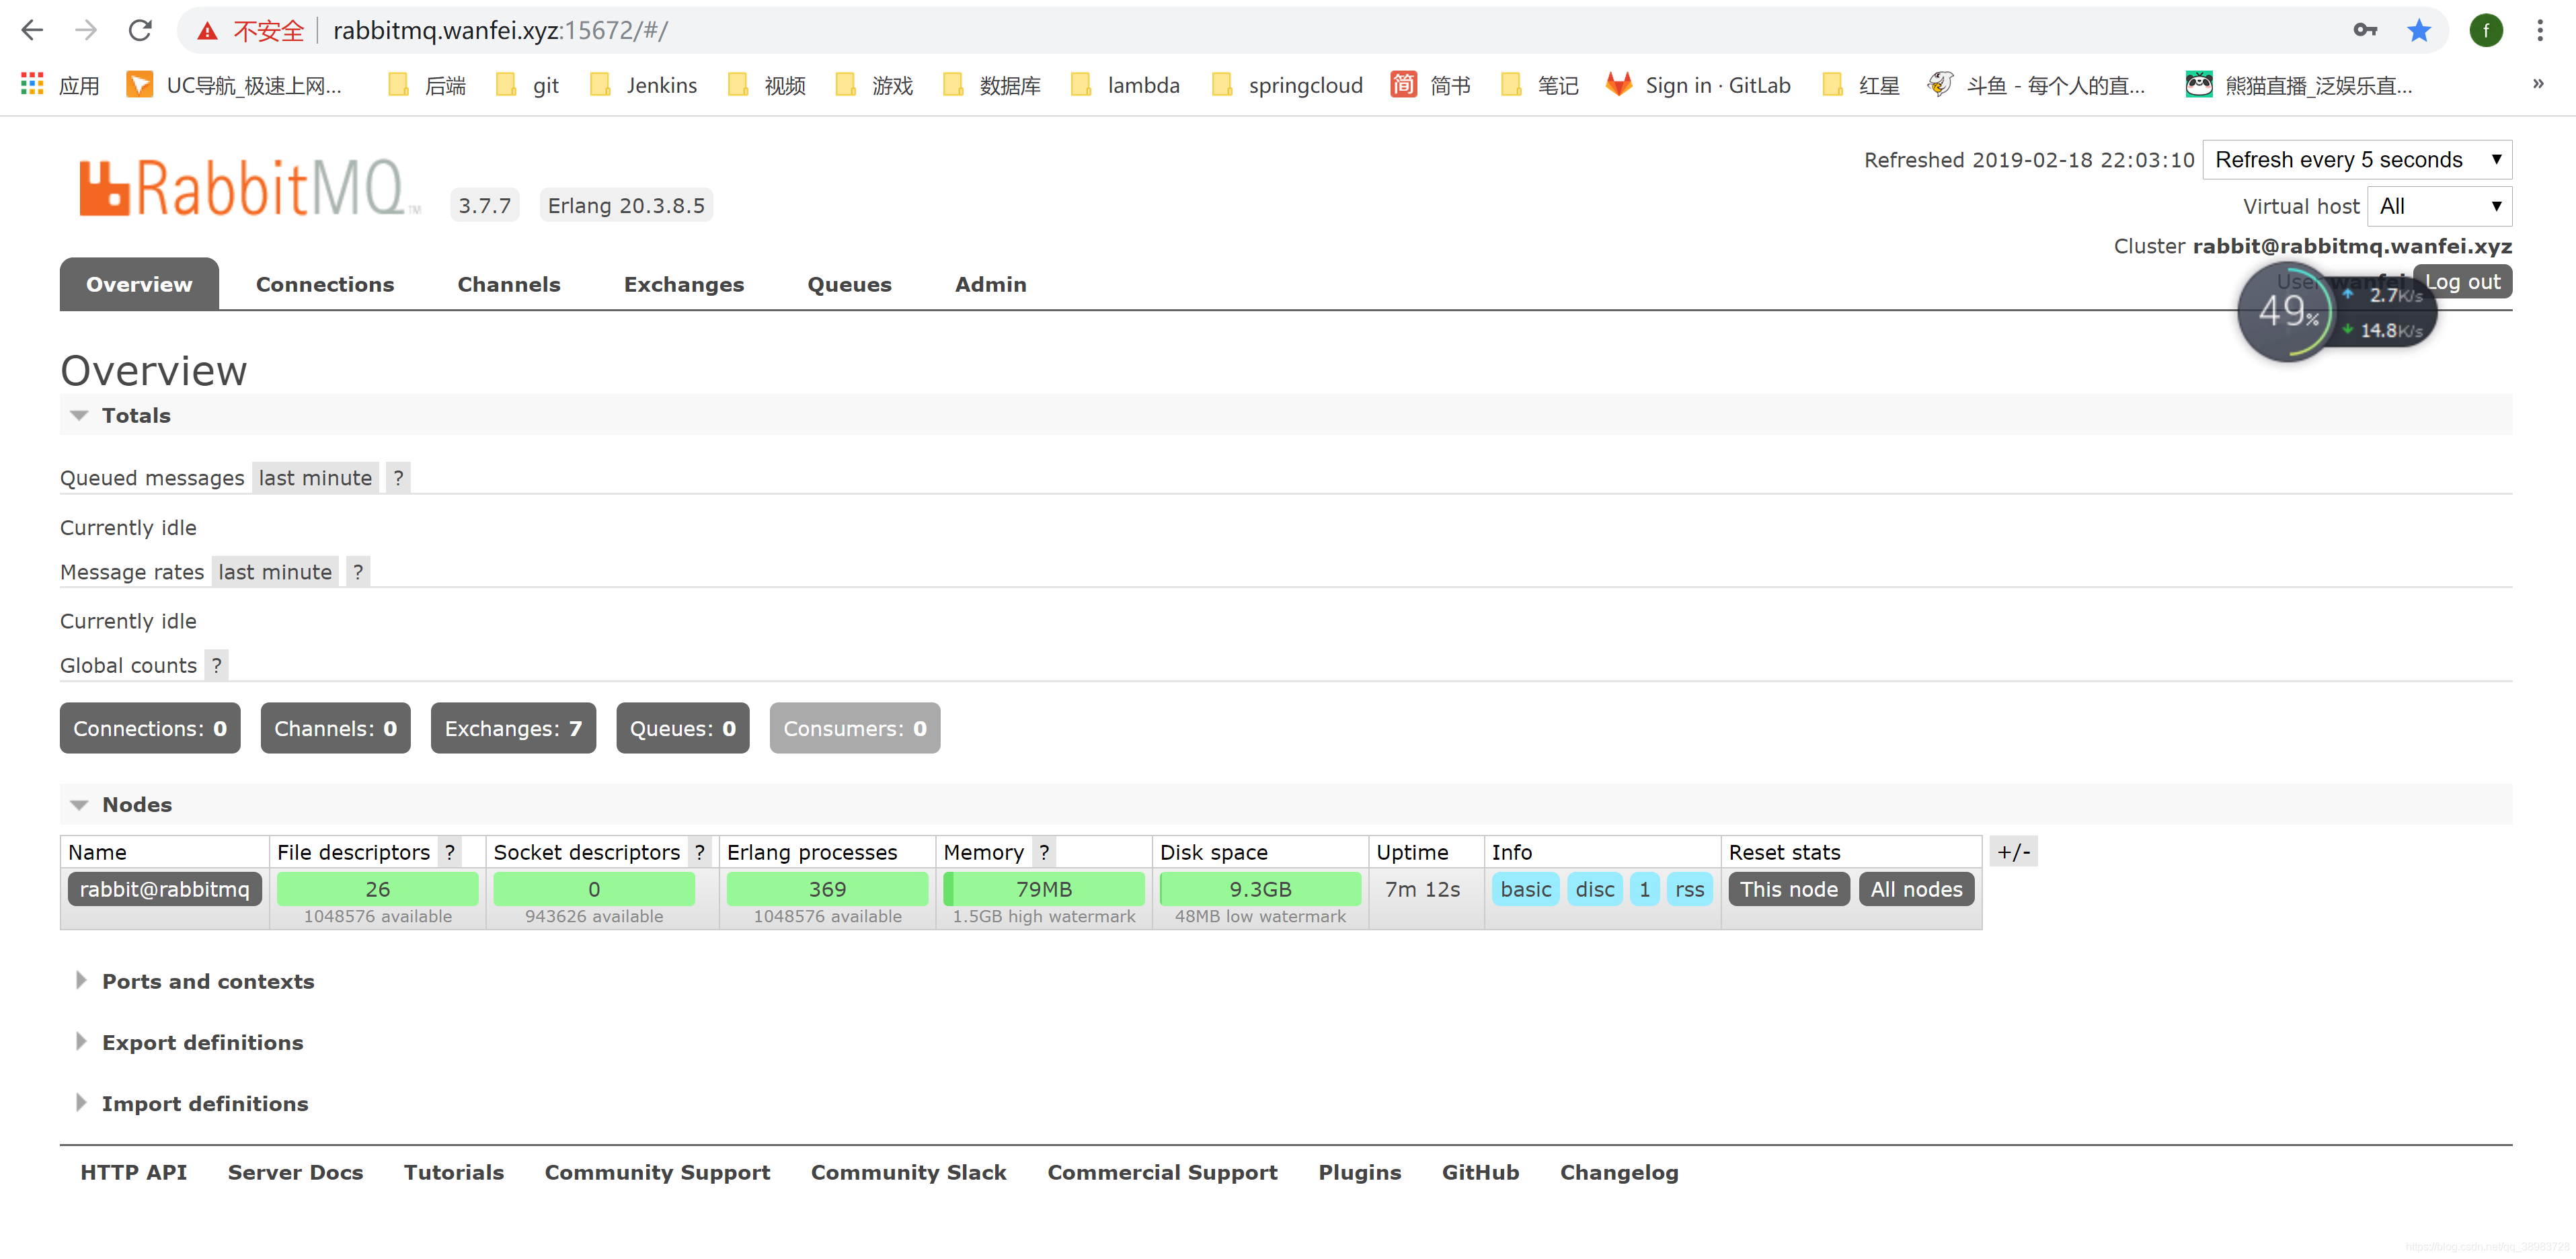
Task: Click the Connections: 0 count button
Action: click(150, 728)
